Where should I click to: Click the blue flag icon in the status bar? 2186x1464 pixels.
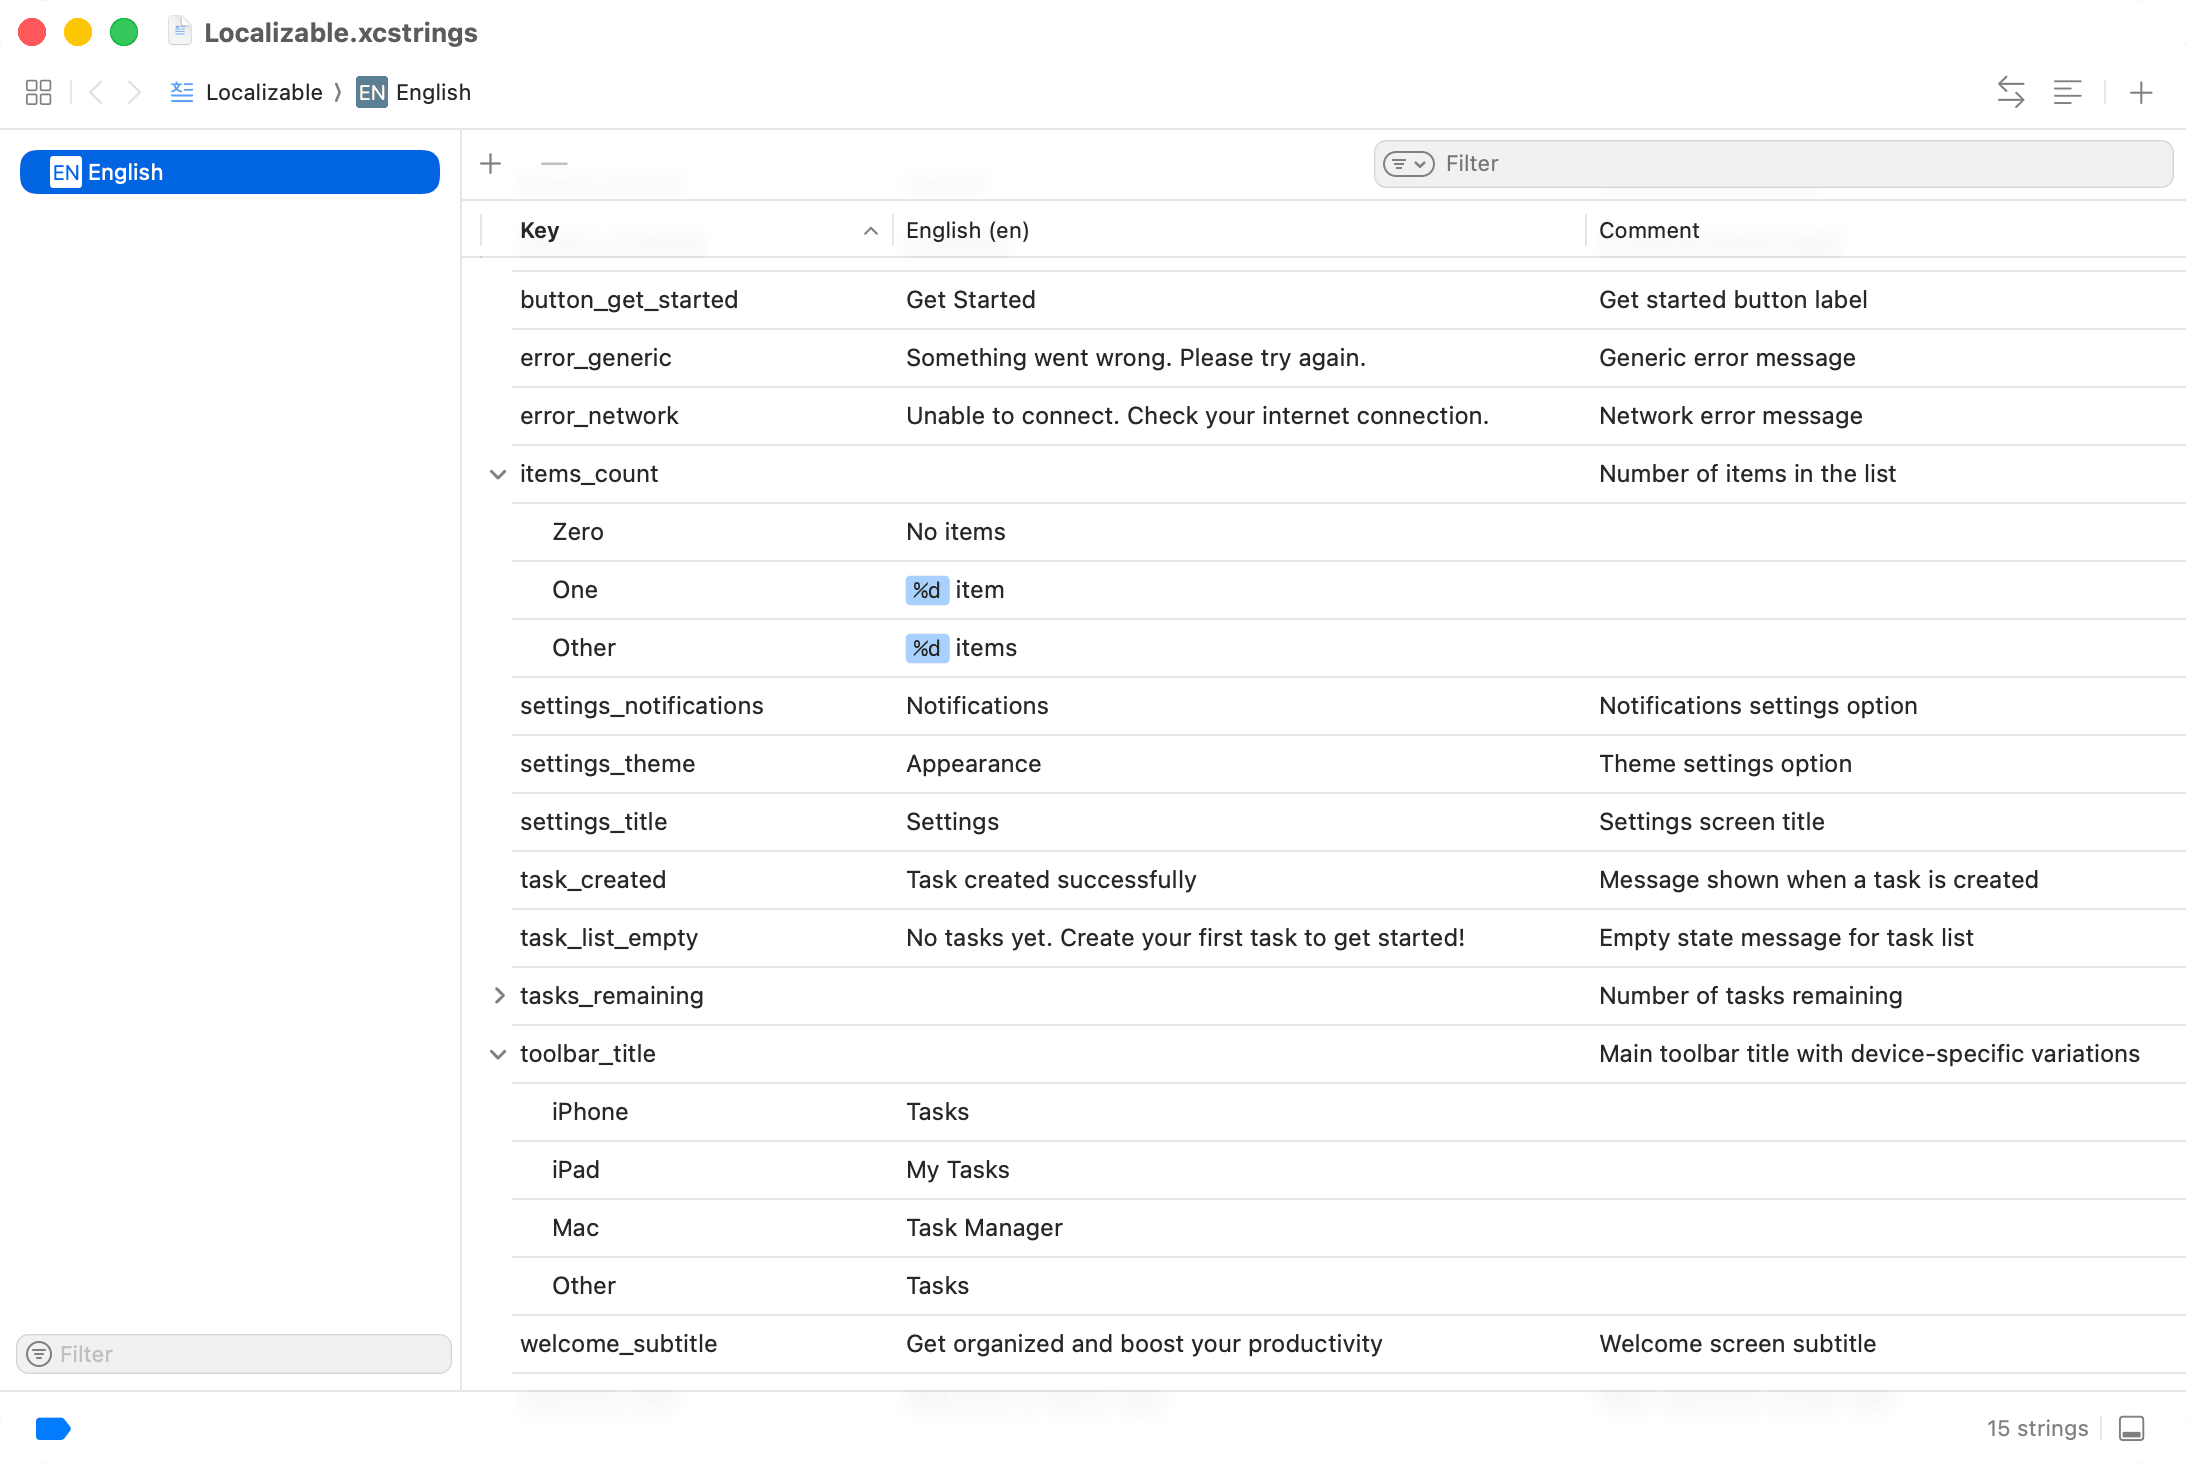tap(53, 1428)
